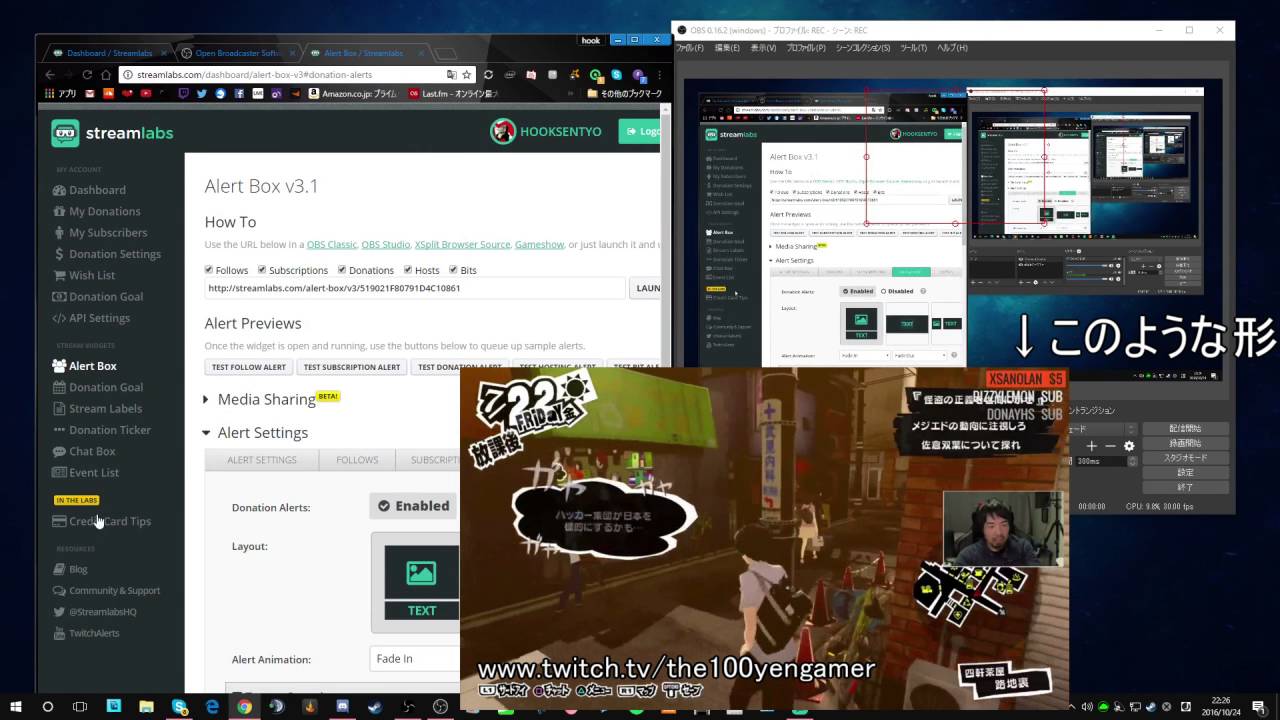Image resolution: width=1280 pixels, height=720 pixels.
Task: Open Amazon.co.jp bookmark
Action: coord(352,93)
